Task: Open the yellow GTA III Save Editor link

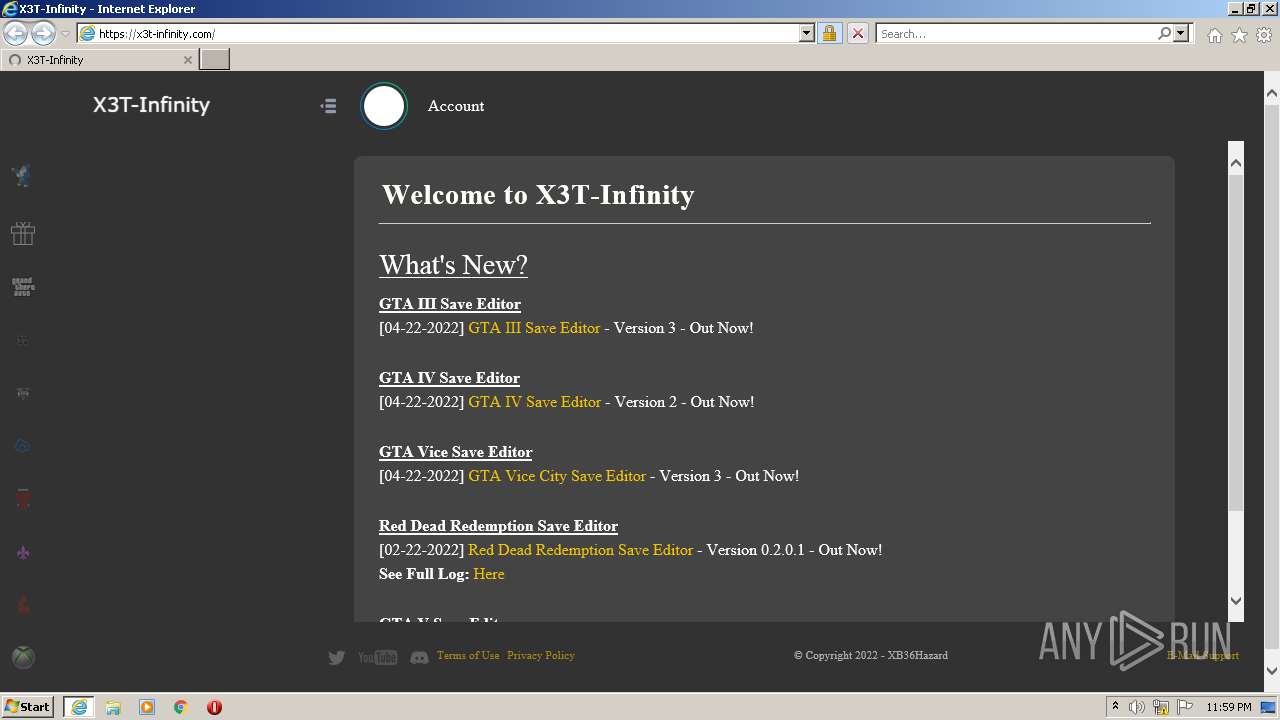Action: pyautogui.click(x=534, y=328)
